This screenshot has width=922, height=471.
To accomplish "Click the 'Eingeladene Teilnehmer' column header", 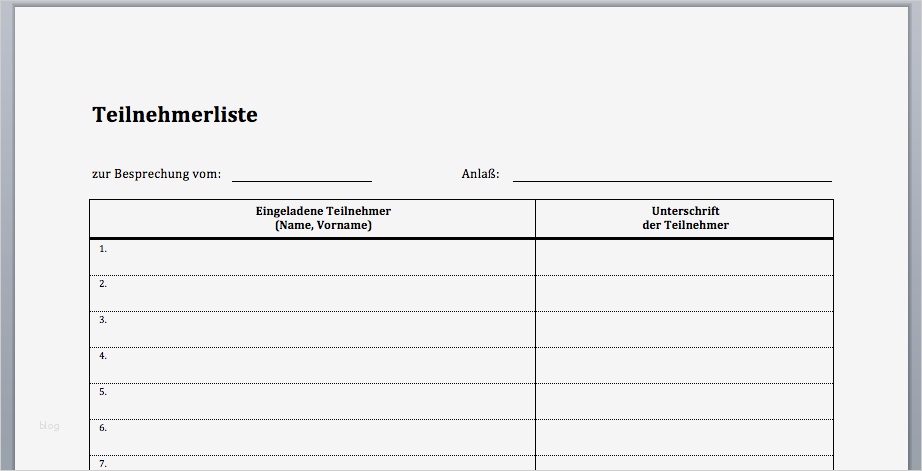I will click(x=323, y=211).
